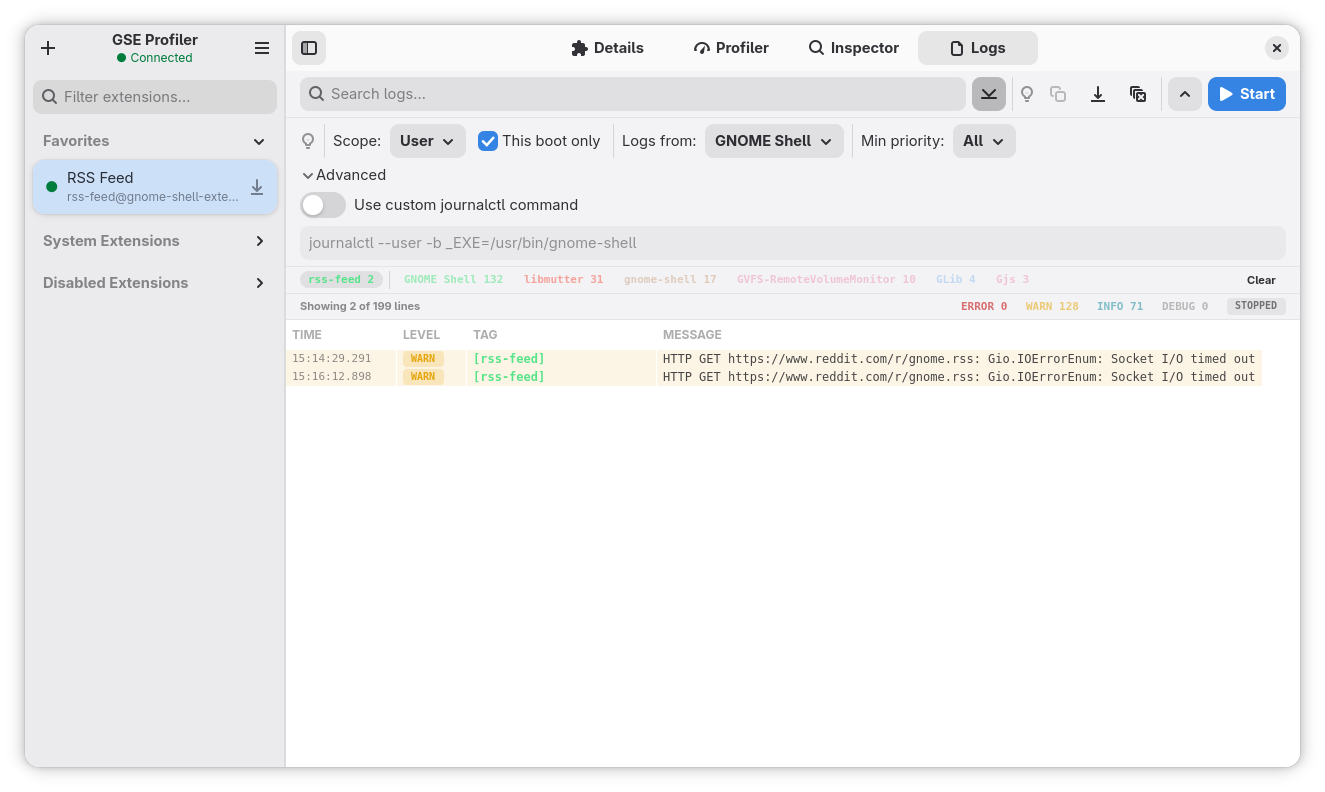The height and width of the screenshot is (792, 1325).
Task: Click the journalctl command field
Action: coord(793,243)
